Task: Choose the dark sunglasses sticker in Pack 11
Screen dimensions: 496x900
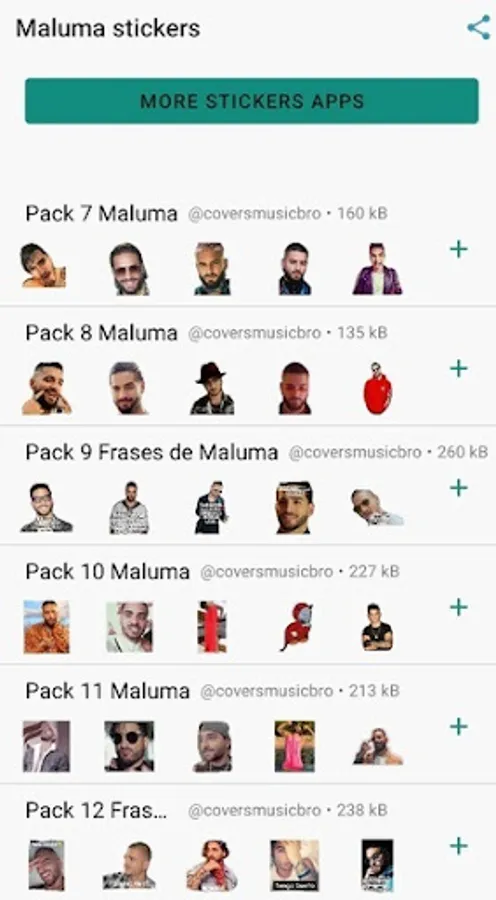Action: coord(129,746)
